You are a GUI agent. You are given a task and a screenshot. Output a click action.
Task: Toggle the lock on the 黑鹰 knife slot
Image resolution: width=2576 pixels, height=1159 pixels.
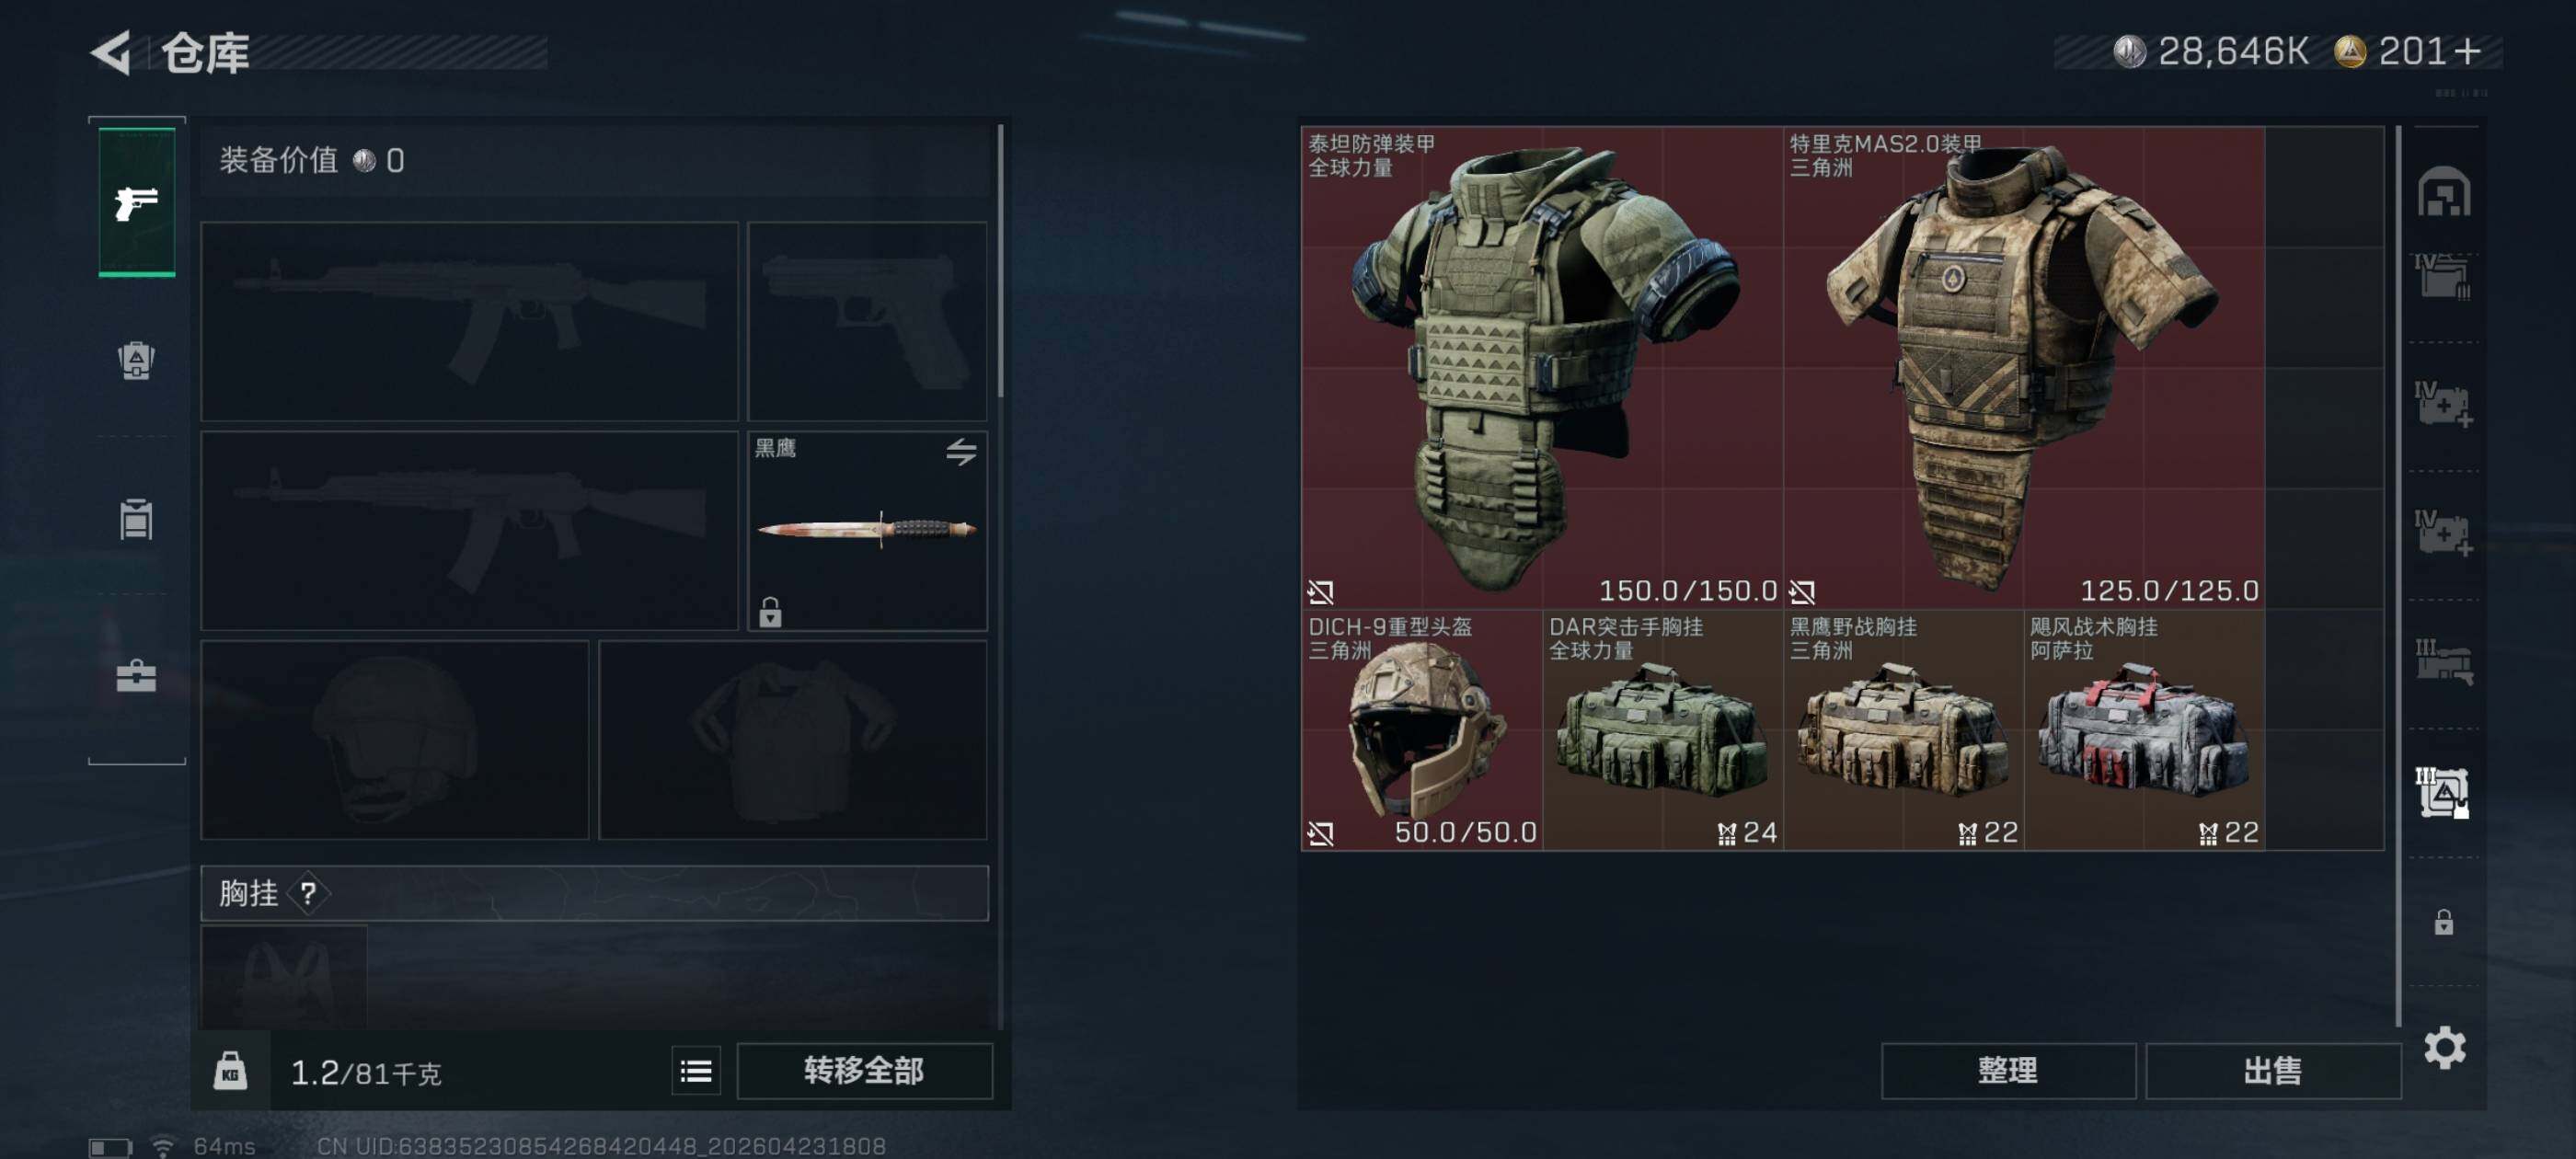[770, 611]
